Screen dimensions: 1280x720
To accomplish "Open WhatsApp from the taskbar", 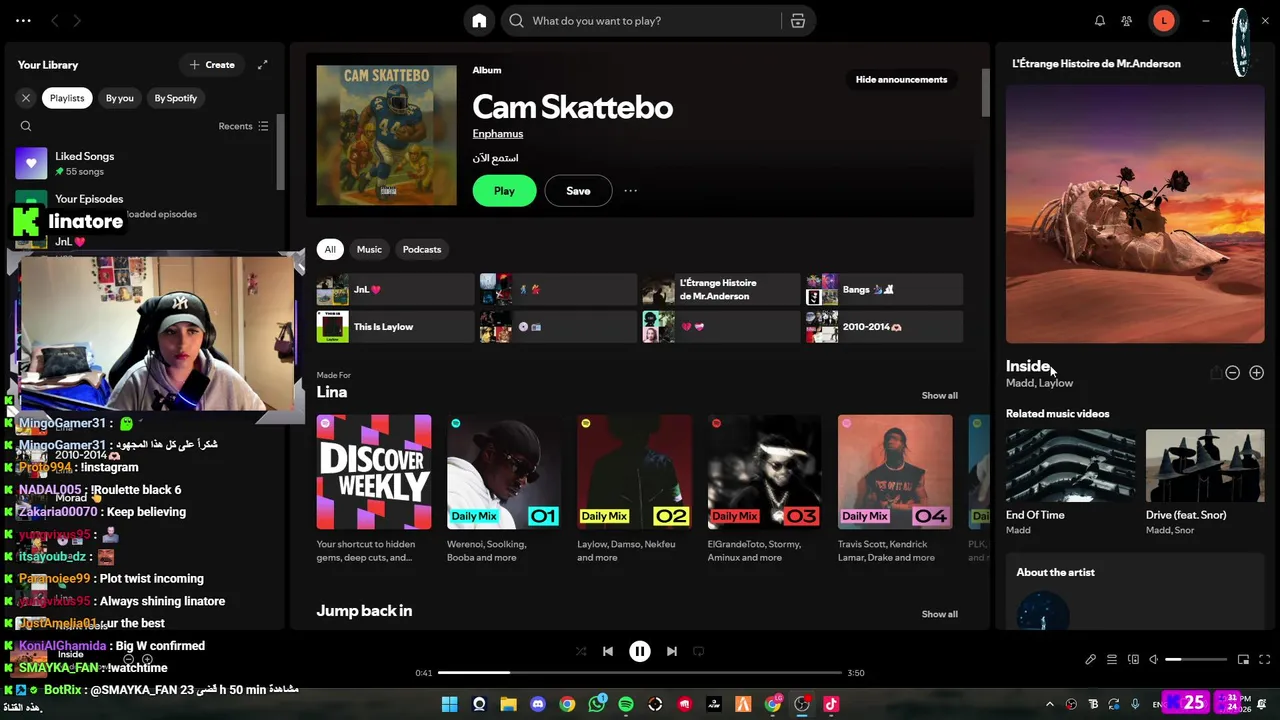I will pyautogui.click(x=597, y=704).
